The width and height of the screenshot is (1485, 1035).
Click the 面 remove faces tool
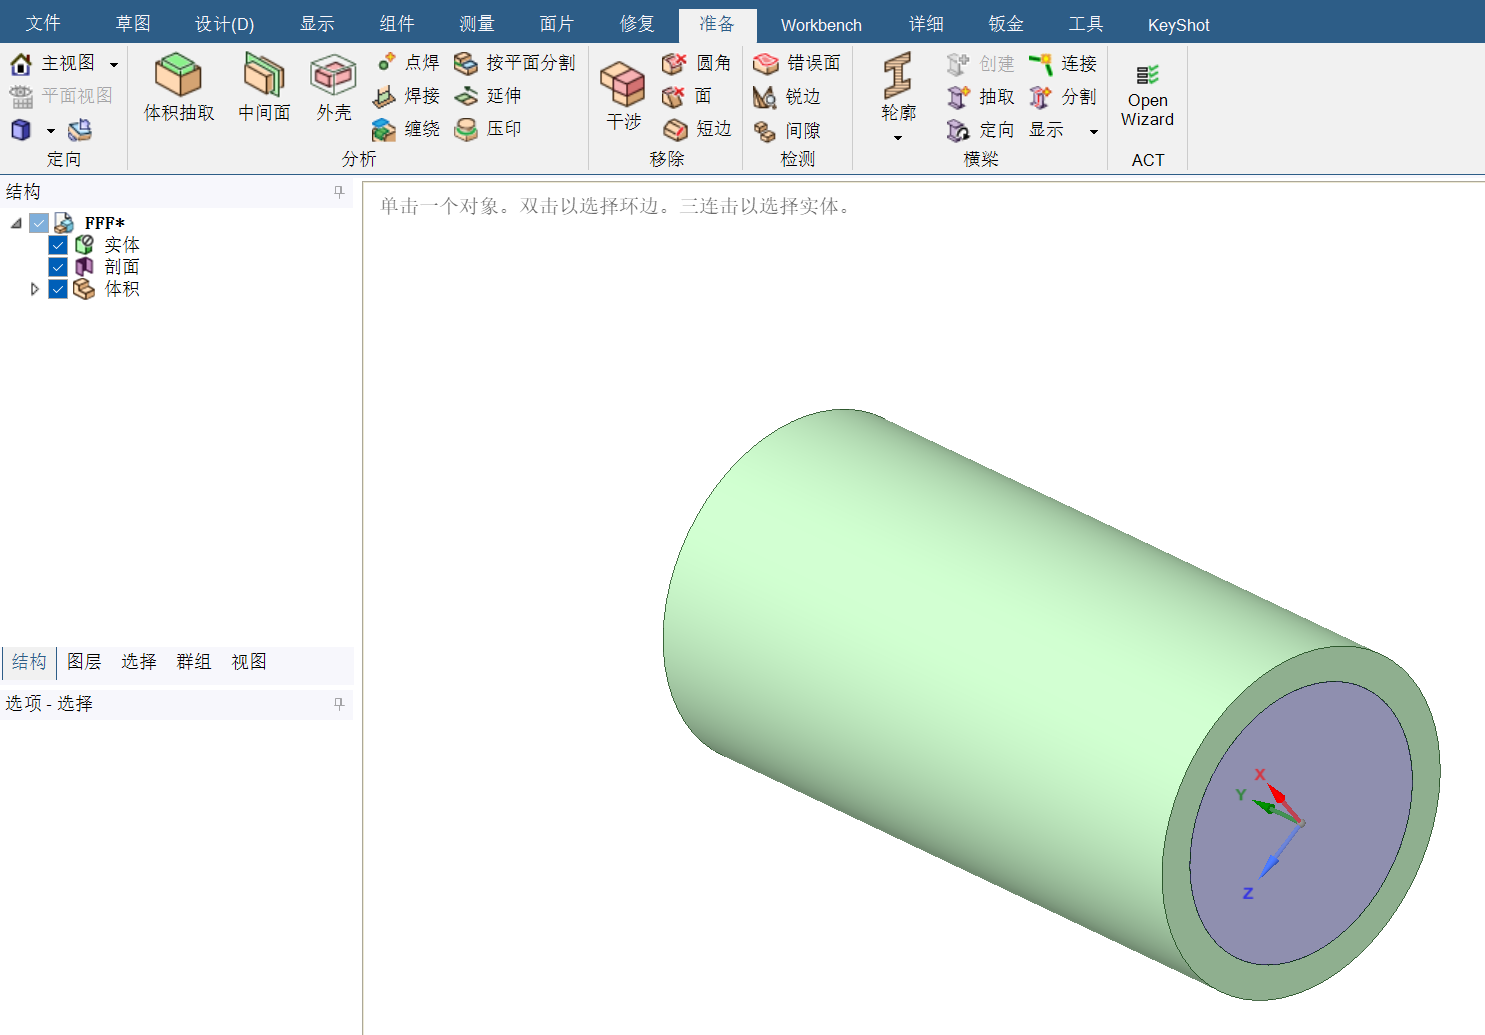(688, 96)
